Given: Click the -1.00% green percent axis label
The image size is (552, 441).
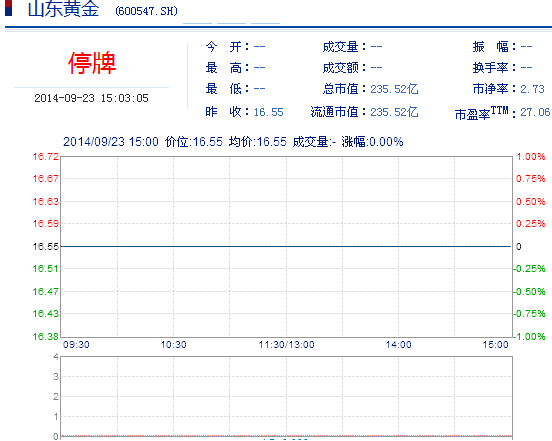Looking at the screenshot, I should tap(529, 336).
